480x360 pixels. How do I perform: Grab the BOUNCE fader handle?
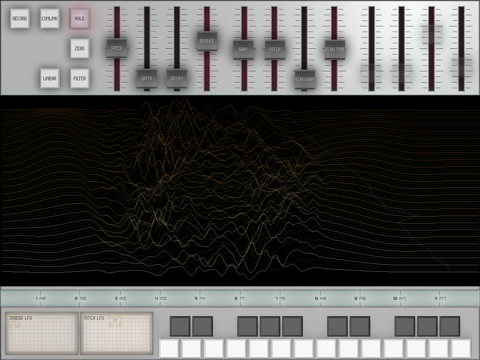point(207,41)
